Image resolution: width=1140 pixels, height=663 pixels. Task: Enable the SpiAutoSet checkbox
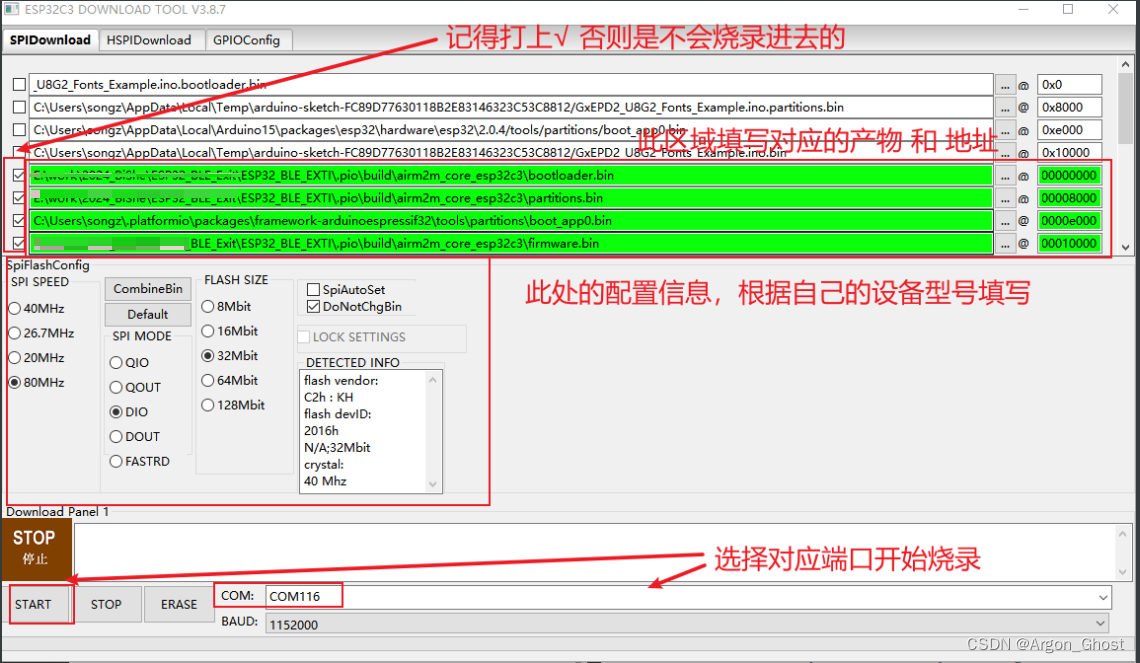[314, 290]
